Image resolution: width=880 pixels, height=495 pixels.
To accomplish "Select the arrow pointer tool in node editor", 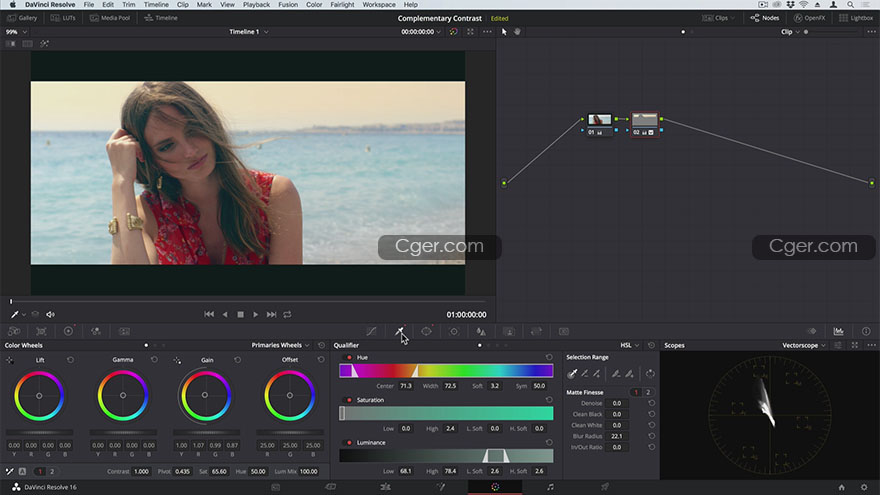I will (504, 32).
